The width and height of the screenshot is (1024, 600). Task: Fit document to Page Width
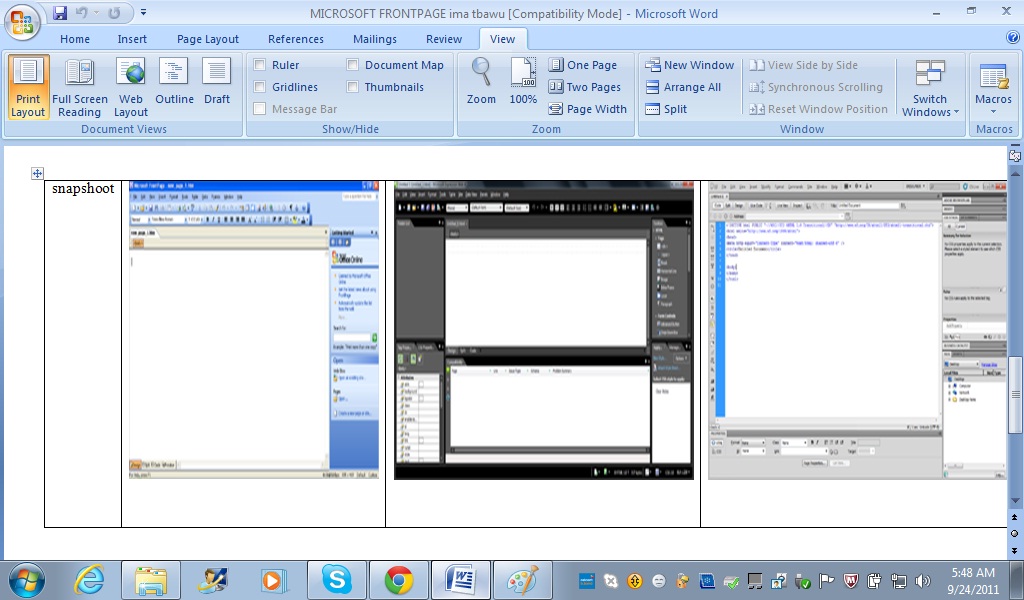click(588, 109)
